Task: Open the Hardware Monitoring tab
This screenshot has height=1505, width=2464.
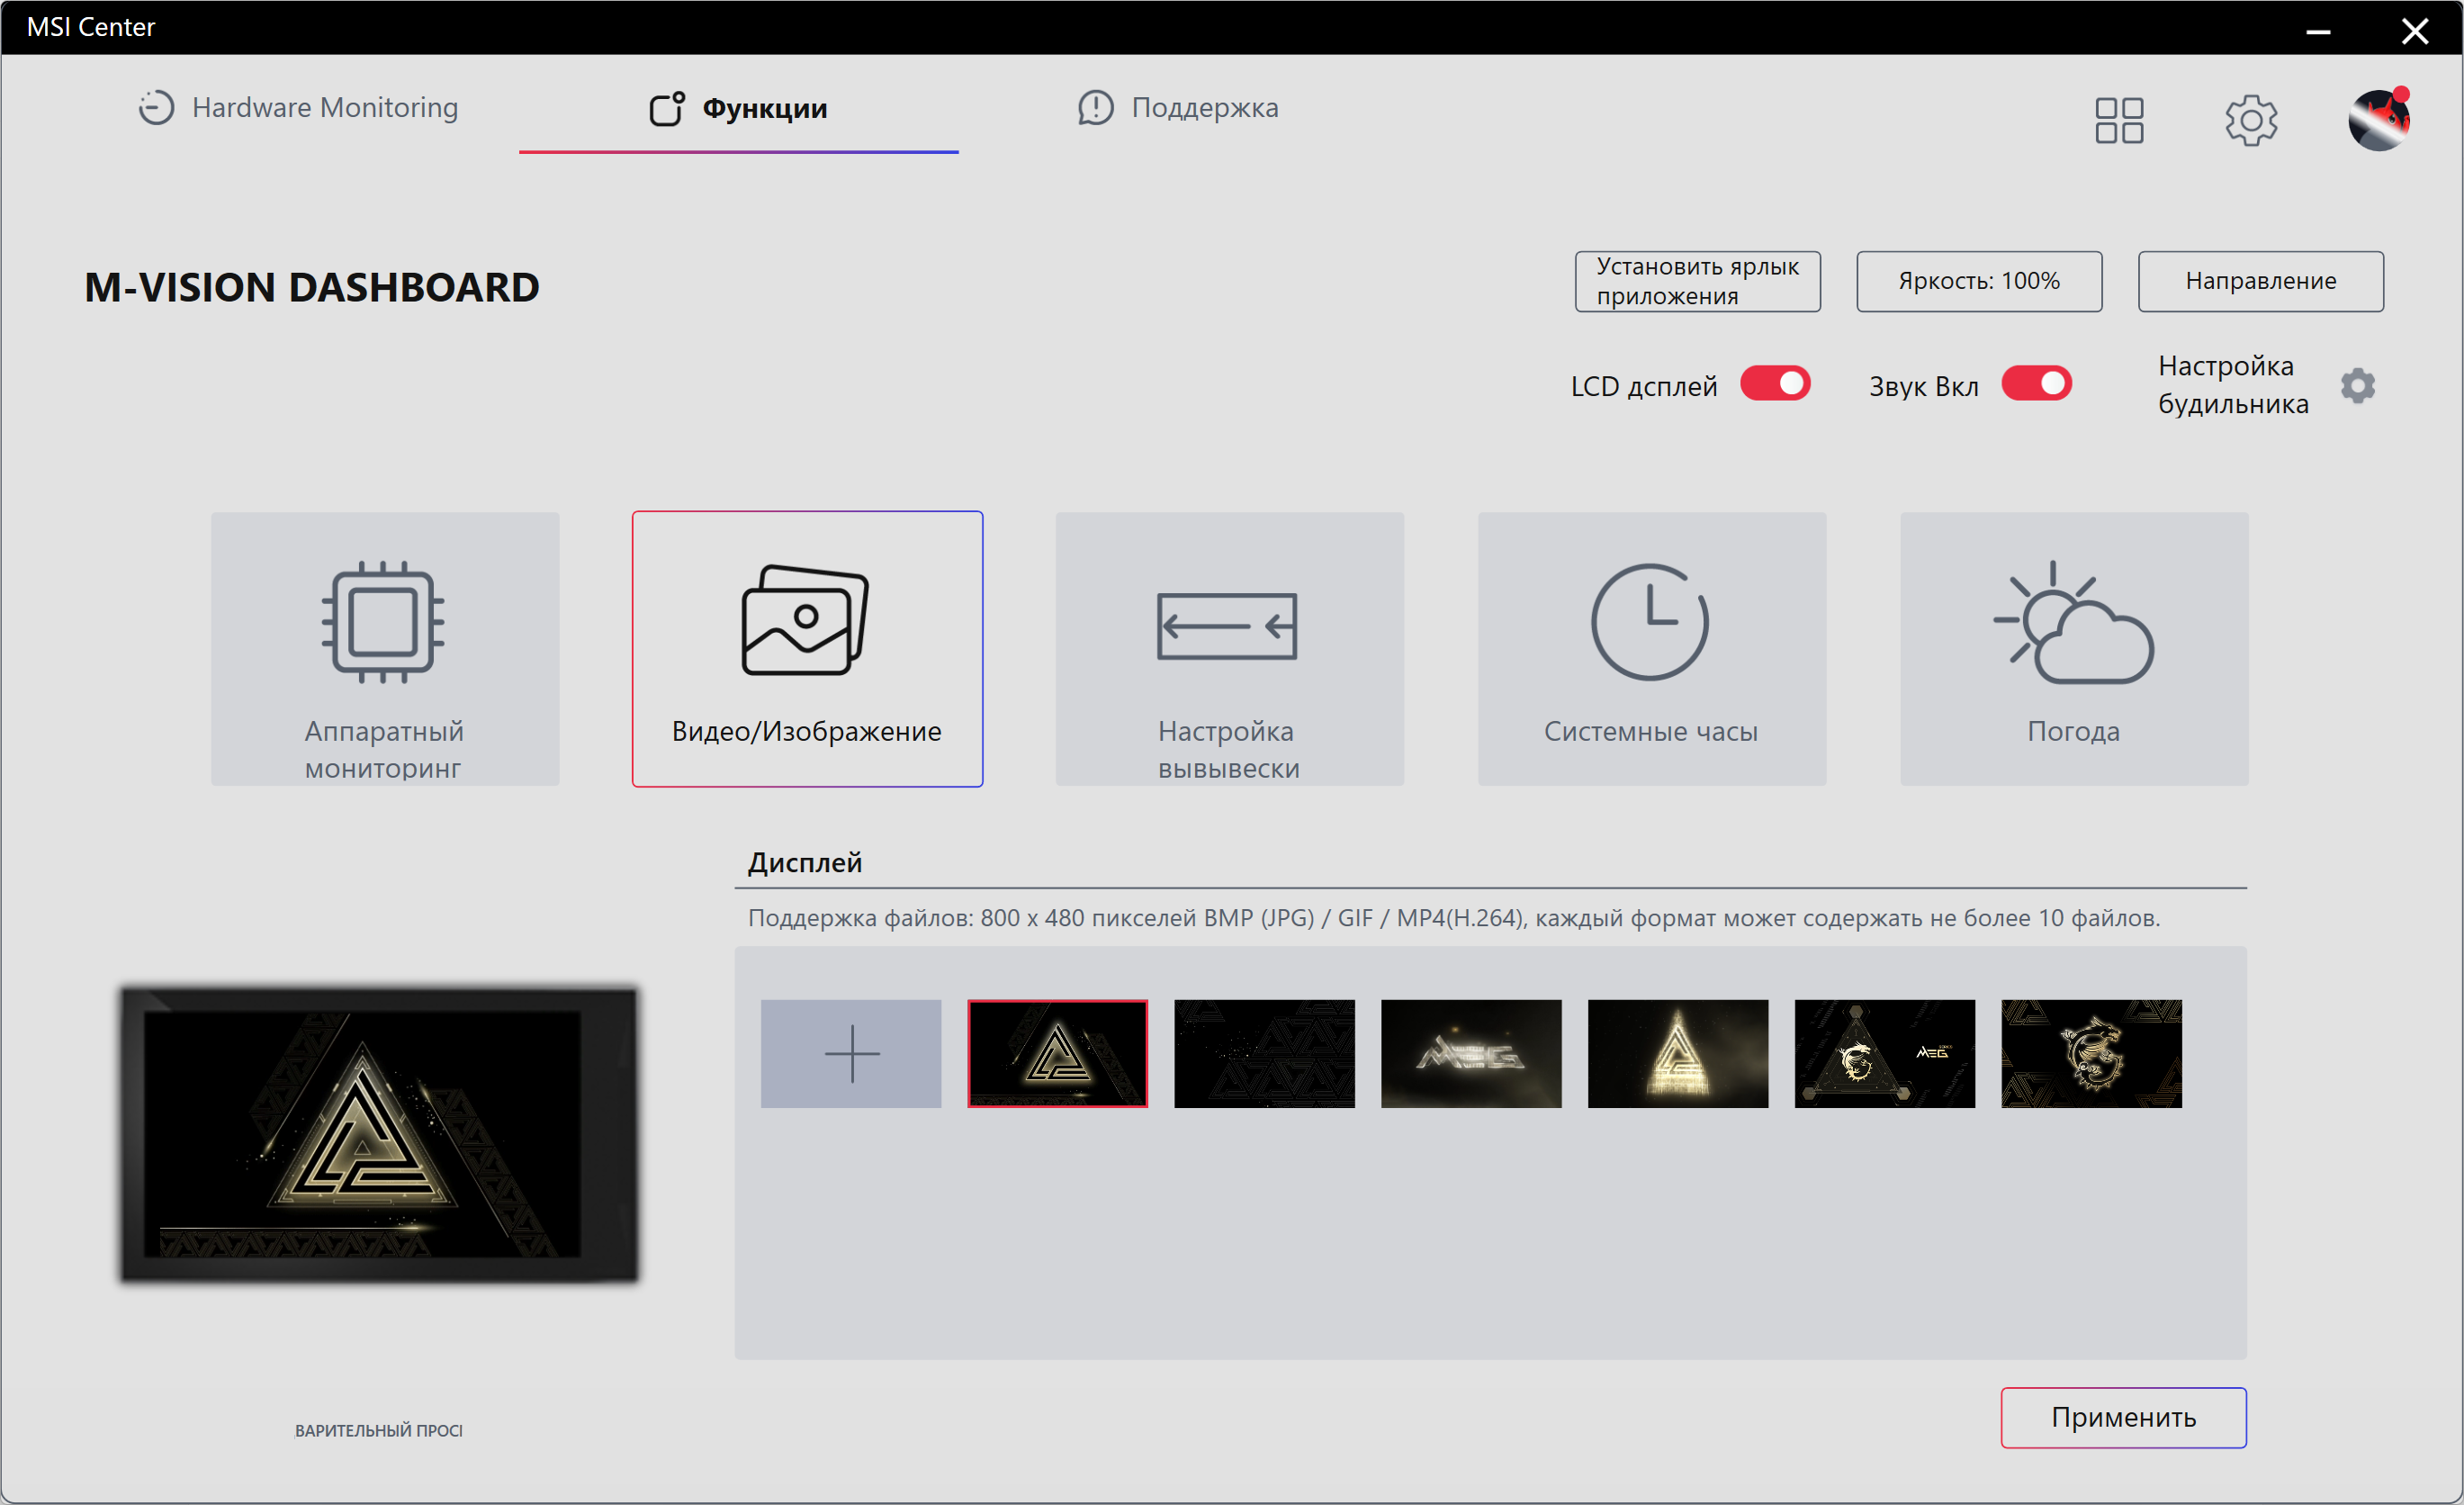Action: coord(298,107)
